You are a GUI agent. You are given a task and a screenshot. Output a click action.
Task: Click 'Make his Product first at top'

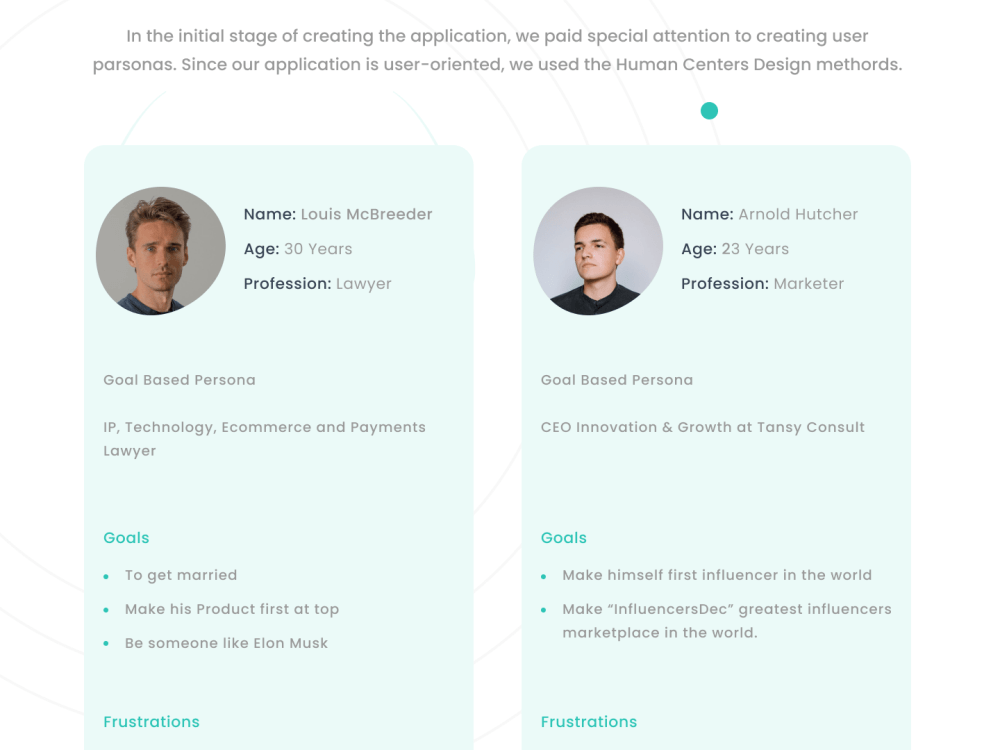(232, 609)
